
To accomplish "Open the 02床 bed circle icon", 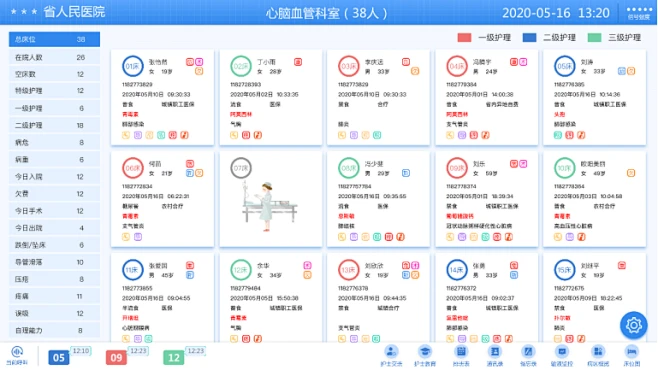I will (x=241, y=66).
